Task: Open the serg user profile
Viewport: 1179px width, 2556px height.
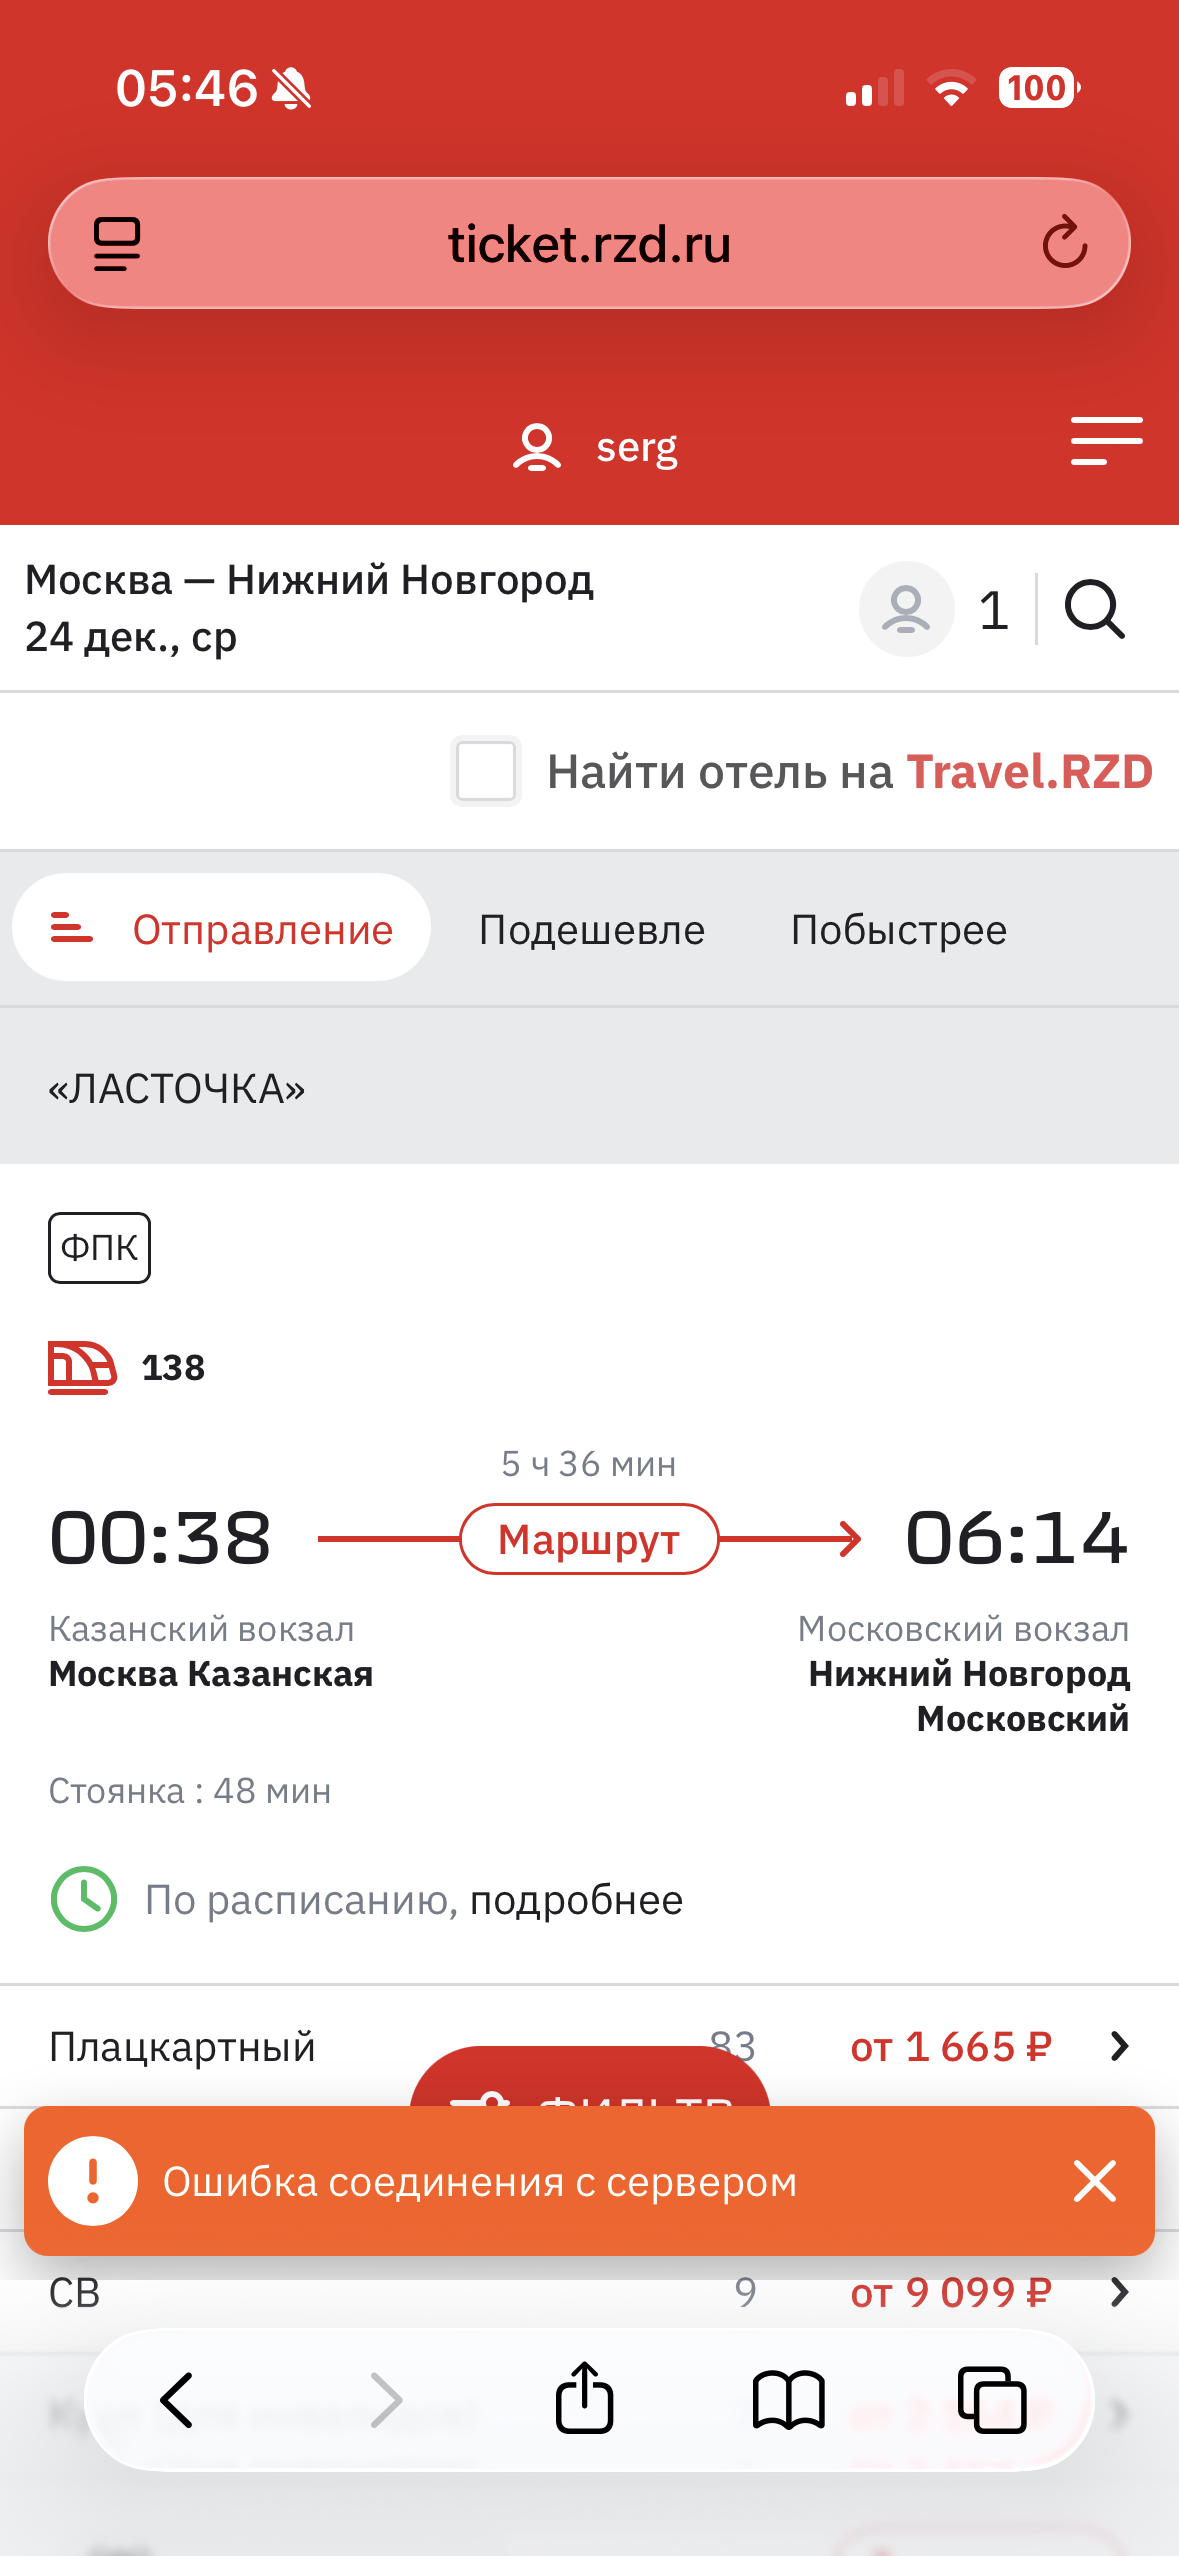Action: point(596,447)
